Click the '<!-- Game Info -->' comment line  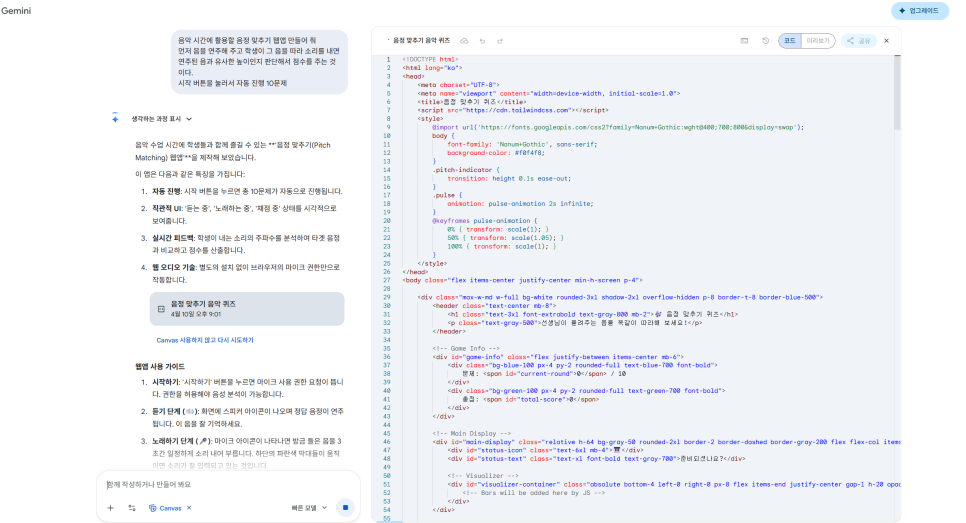click(x=466, y=349)
